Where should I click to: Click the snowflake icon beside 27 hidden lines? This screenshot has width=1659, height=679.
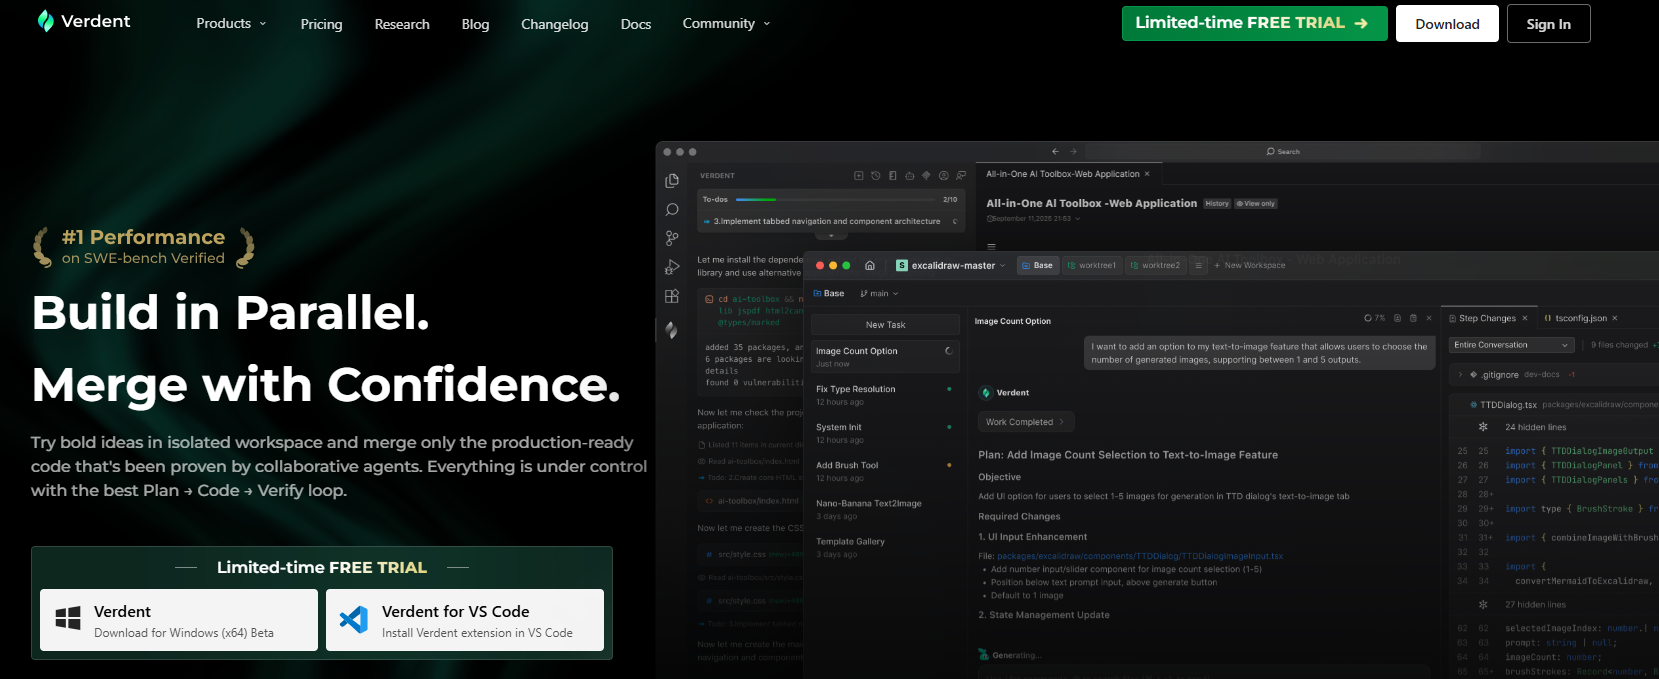(1483, 604)
